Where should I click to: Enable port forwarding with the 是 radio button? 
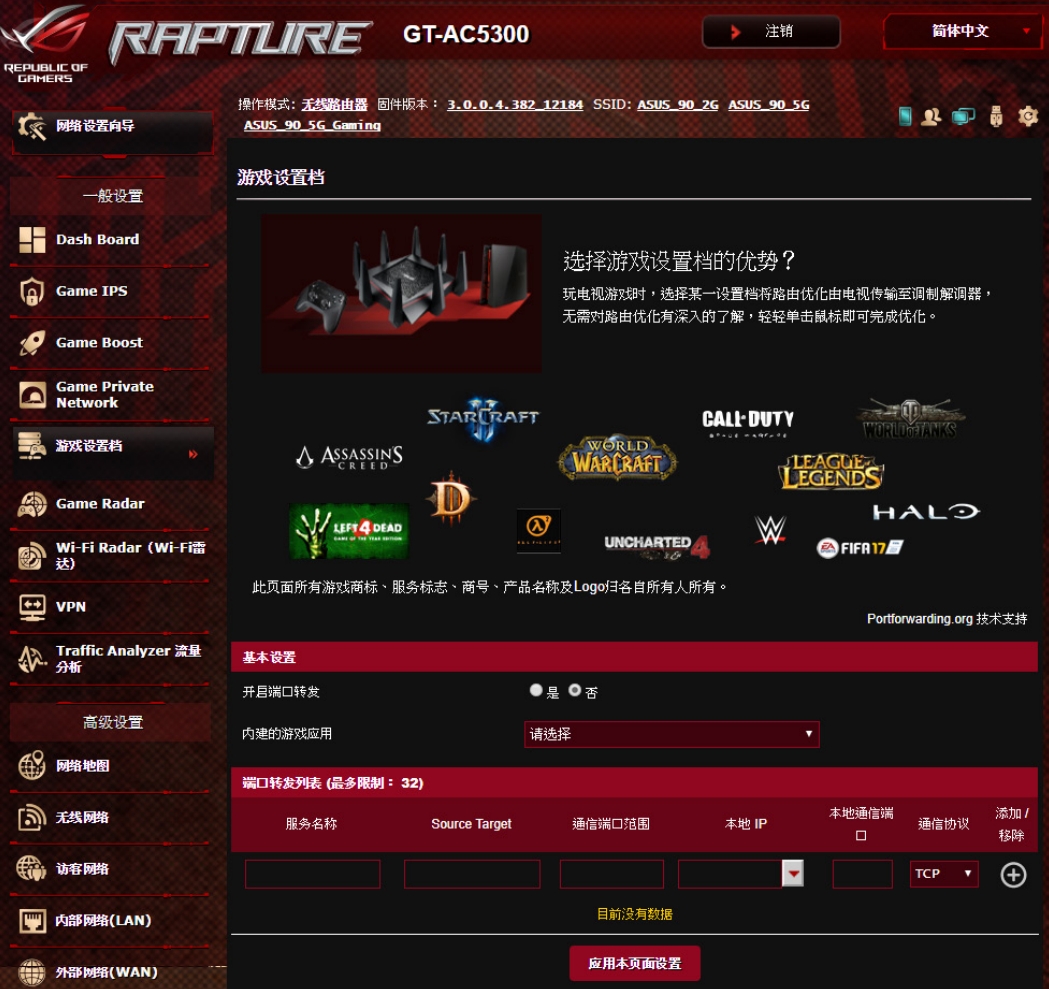tap(537, 691)
